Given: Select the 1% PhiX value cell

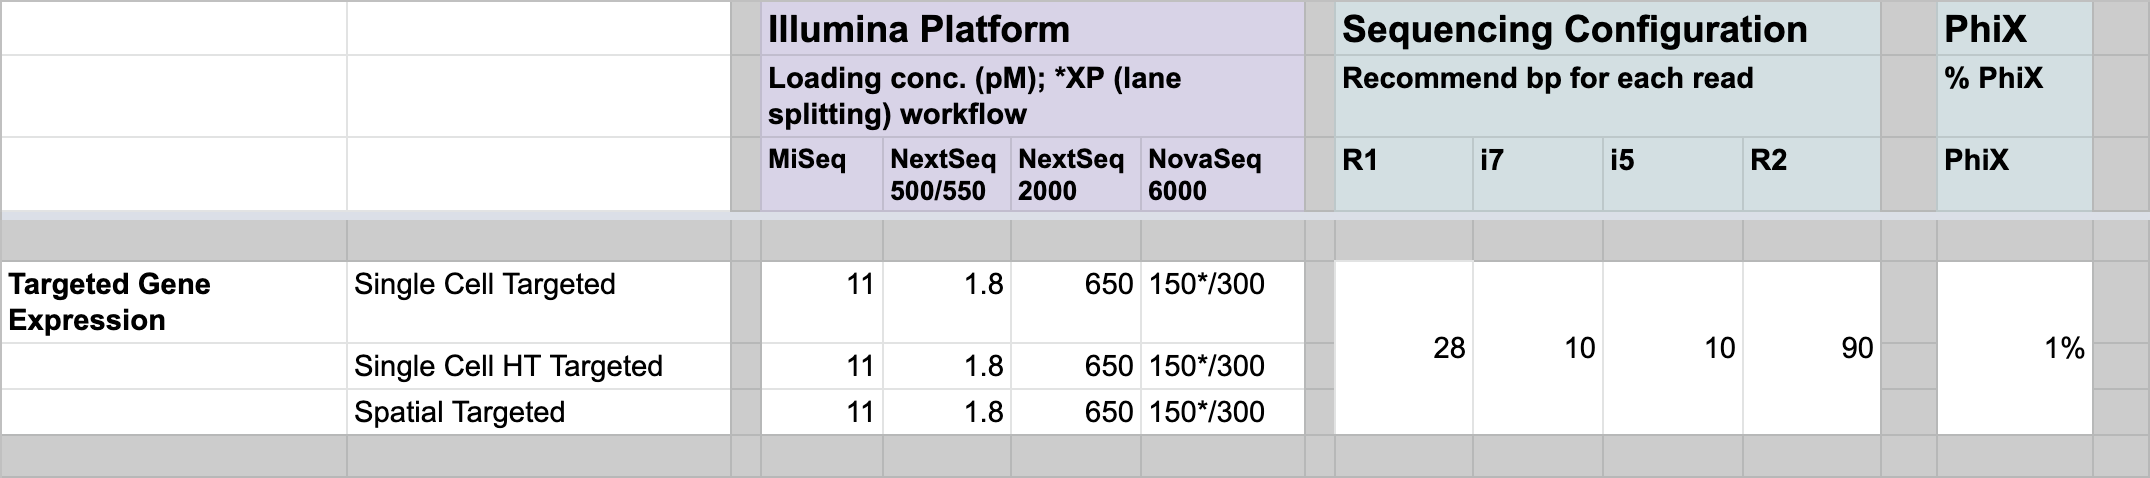Looking at the screenshot, I should pyautogui.click(x=2014, y=348).
